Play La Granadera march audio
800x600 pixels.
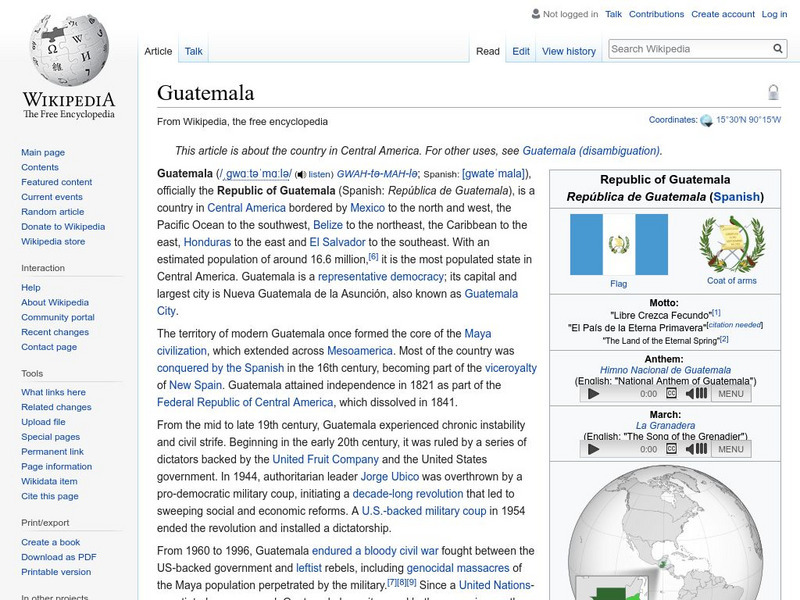click(x=593, y=449)
